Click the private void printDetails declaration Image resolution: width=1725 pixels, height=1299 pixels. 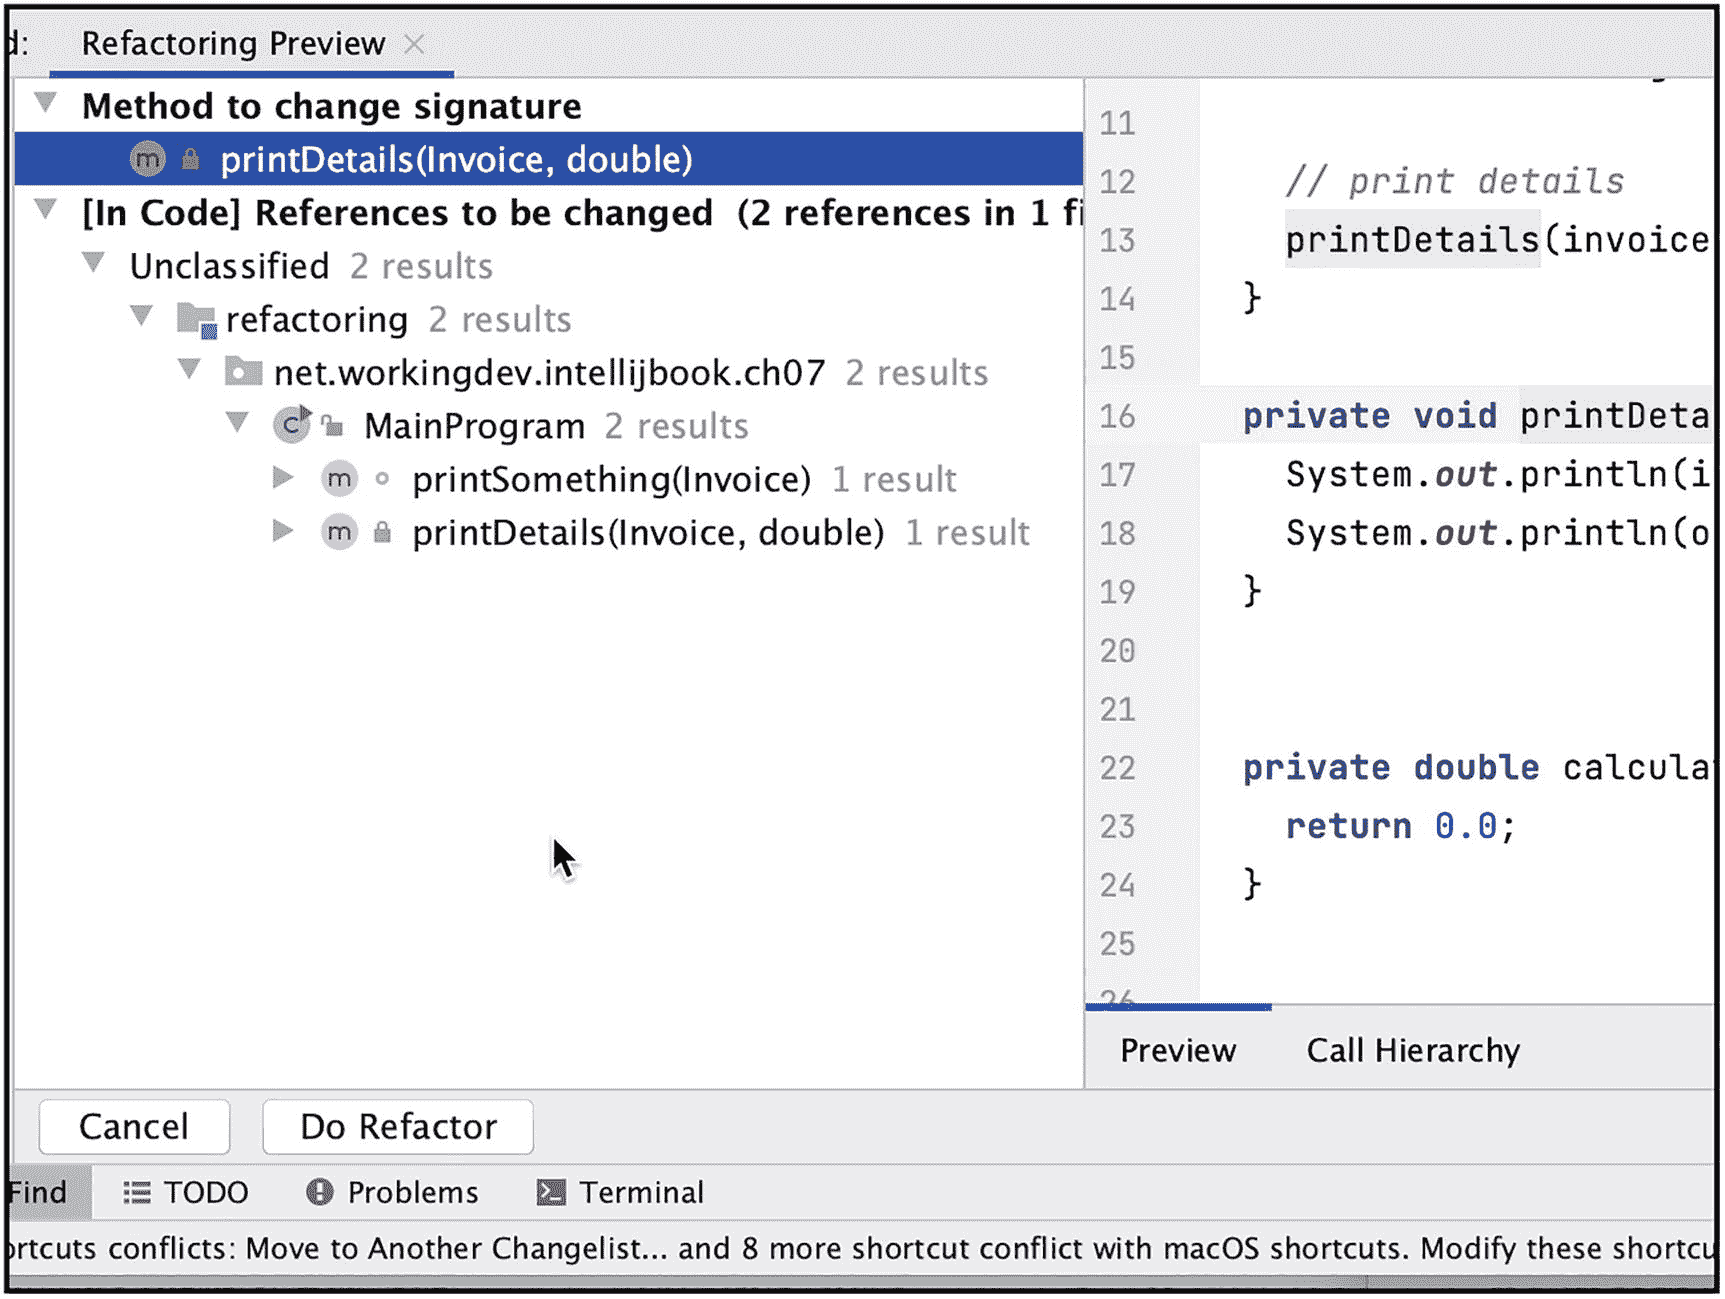[1477, 416]
